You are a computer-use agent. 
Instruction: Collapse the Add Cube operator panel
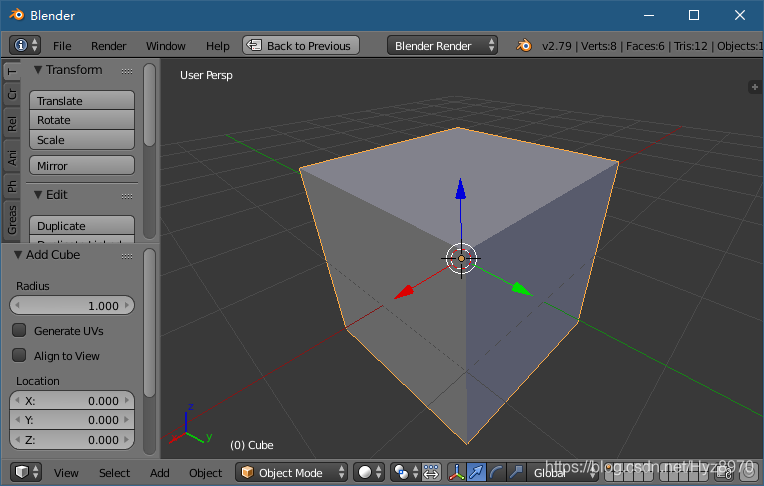[18, 255]
